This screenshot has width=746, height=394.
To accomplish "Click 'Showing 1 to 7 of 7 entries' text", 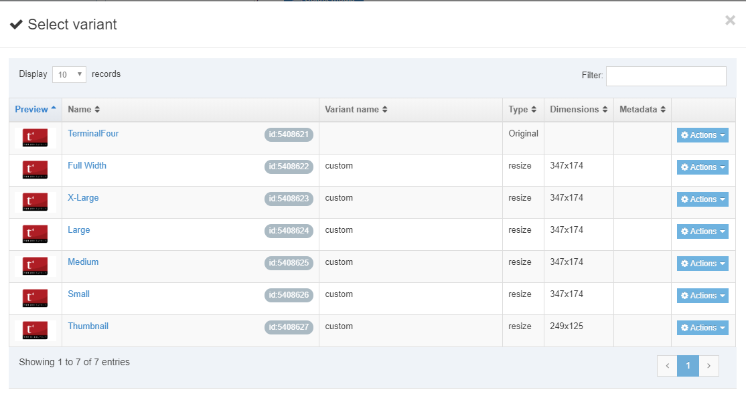I will click(74, 362).
